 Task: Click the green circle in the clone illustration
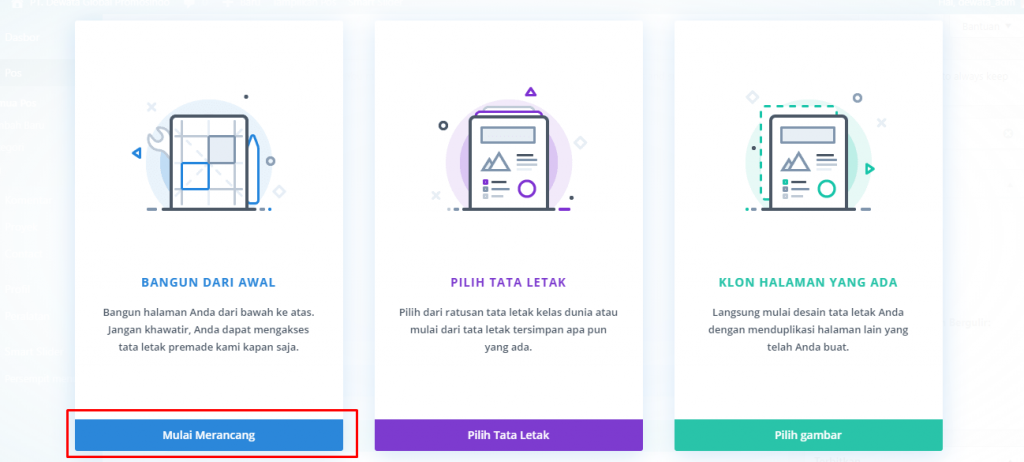(x=826, y=188)
